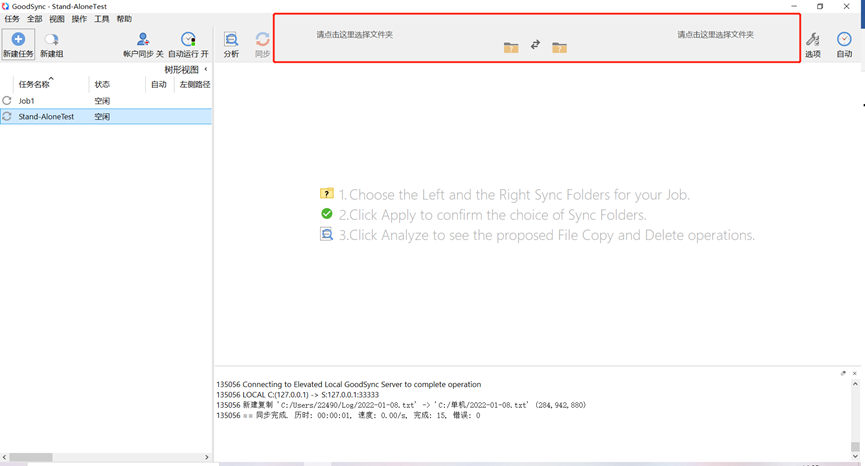Screen dimensions: 865x466
Task: Click task list scroll left arrow
Action: coord(4,457)
